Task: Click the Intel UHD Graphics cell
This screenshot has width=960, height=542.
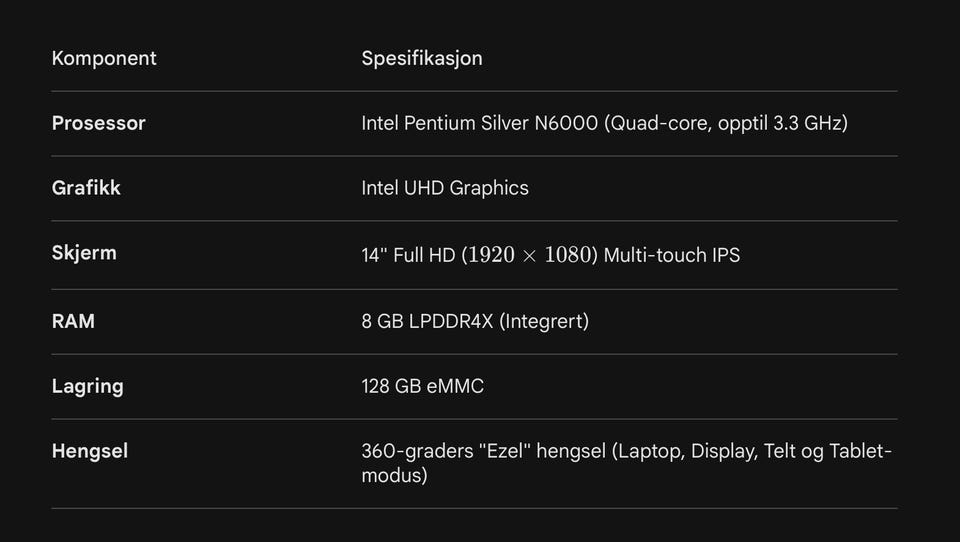Action: pyautogui.click(x=445, y=188)
